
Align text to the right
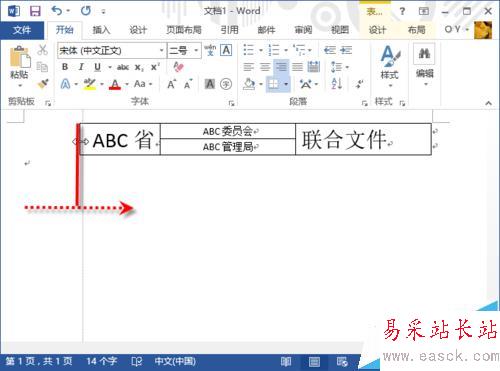click(281, 67)
